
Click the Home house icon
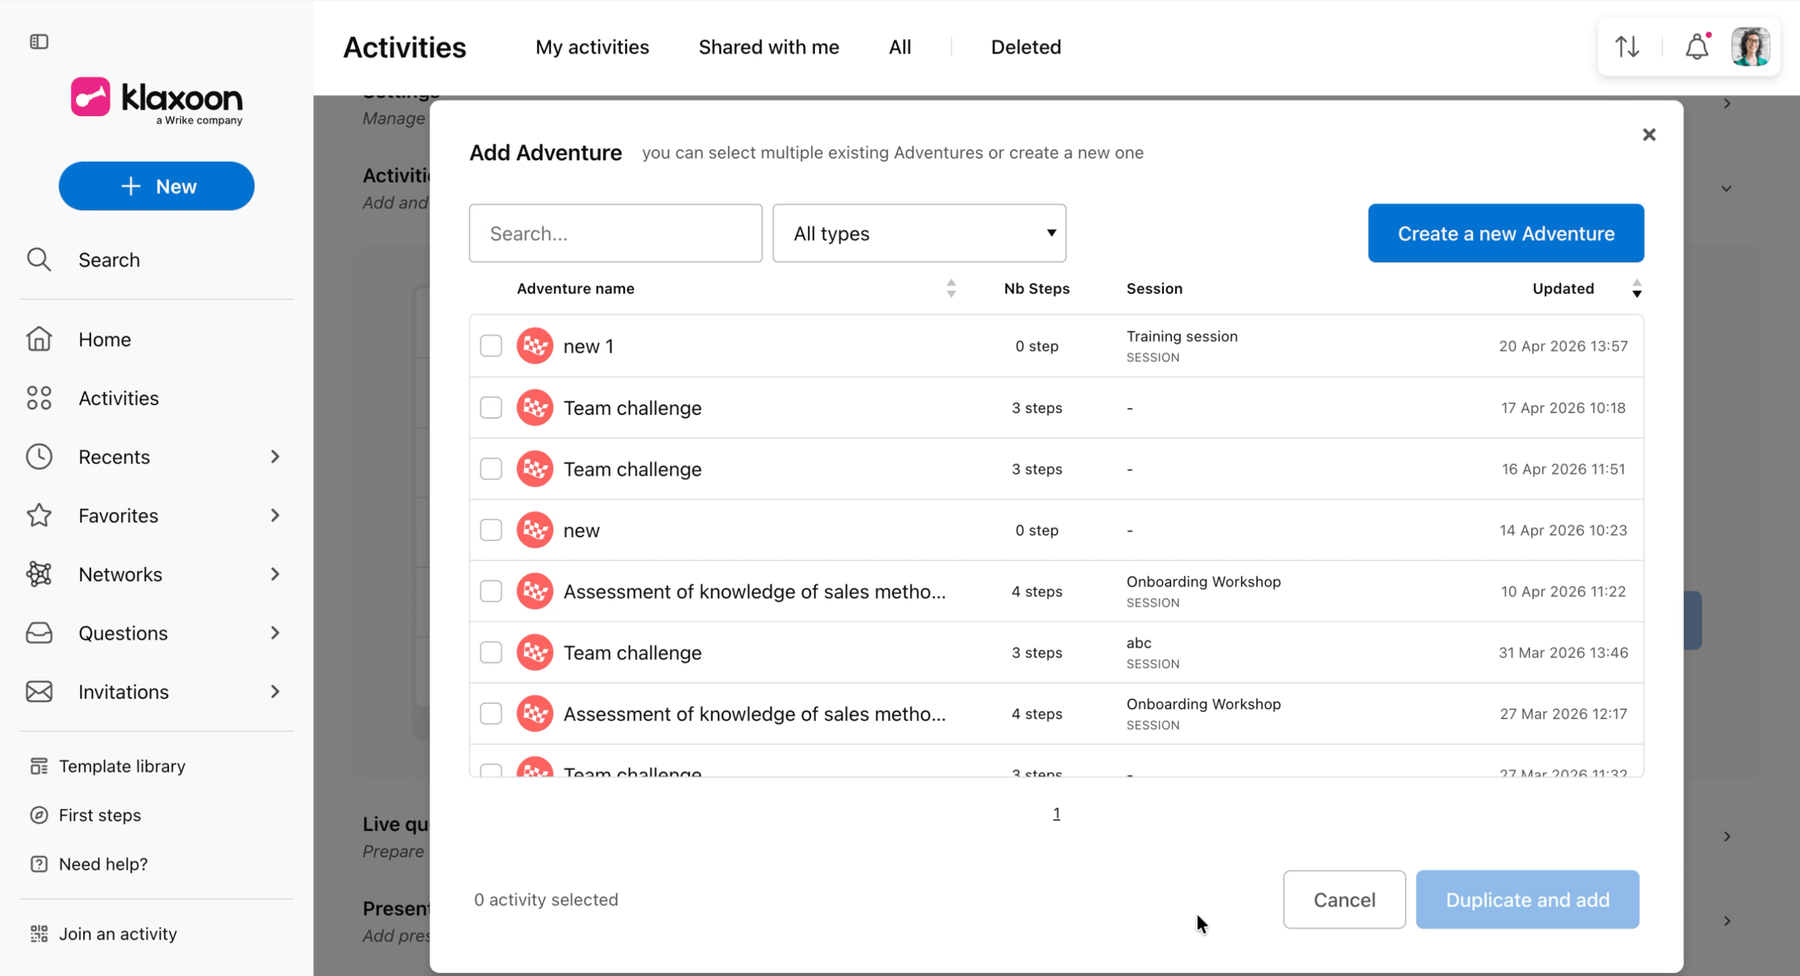point(39,339)
